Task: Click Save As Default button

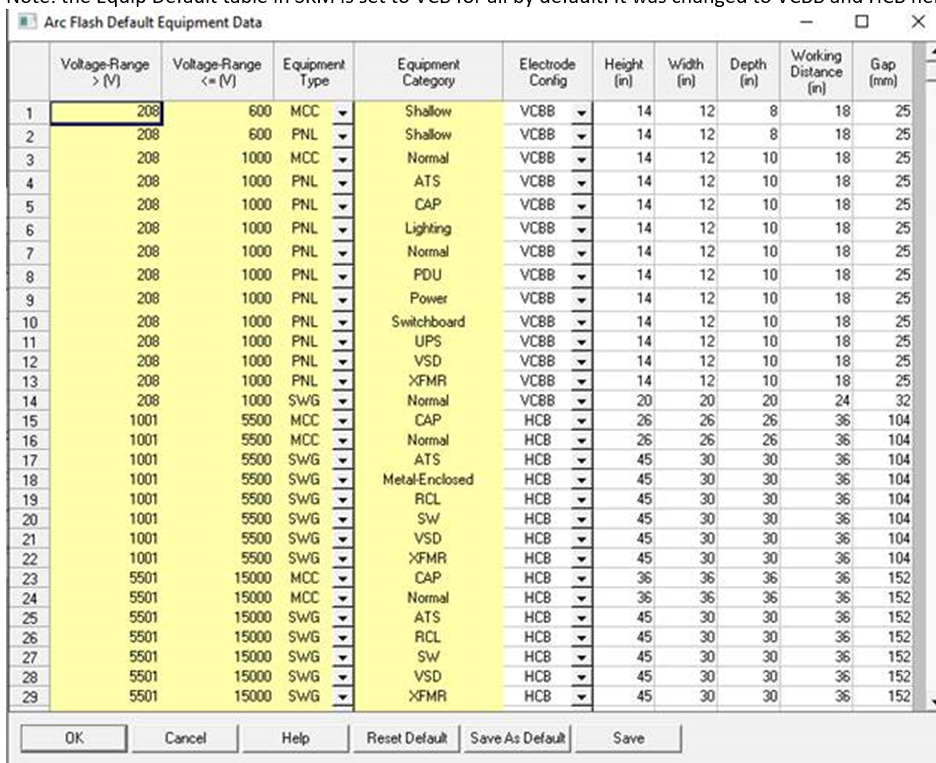Action: pyautogui.click(x=517, y=738)
